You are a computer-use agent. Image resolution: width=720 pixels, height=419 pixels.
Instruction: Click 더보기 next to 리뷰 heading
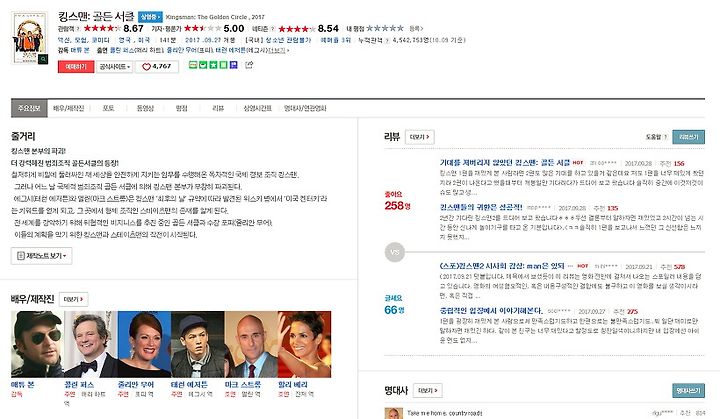420,137
